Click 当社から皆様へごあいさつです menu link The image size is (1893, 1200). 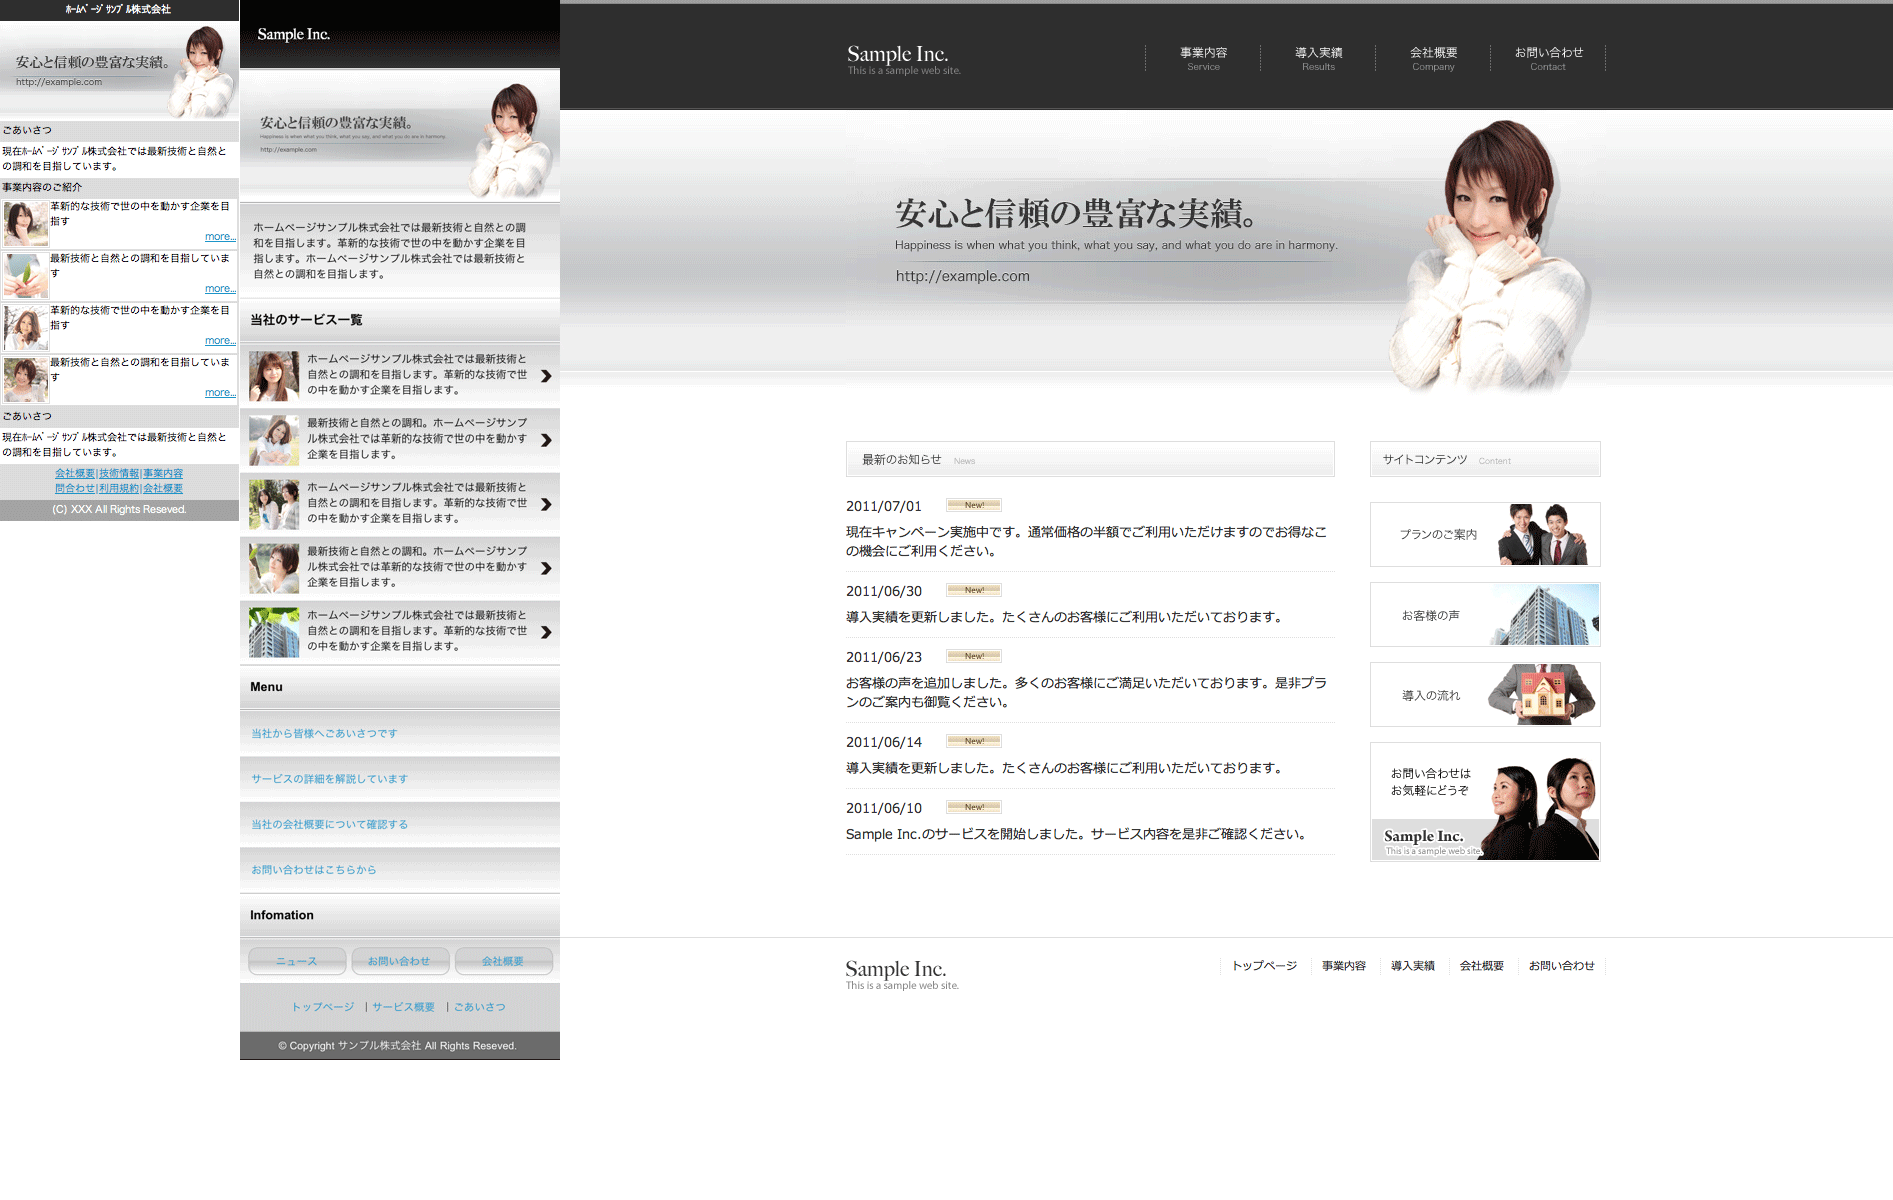pos(324,733)
